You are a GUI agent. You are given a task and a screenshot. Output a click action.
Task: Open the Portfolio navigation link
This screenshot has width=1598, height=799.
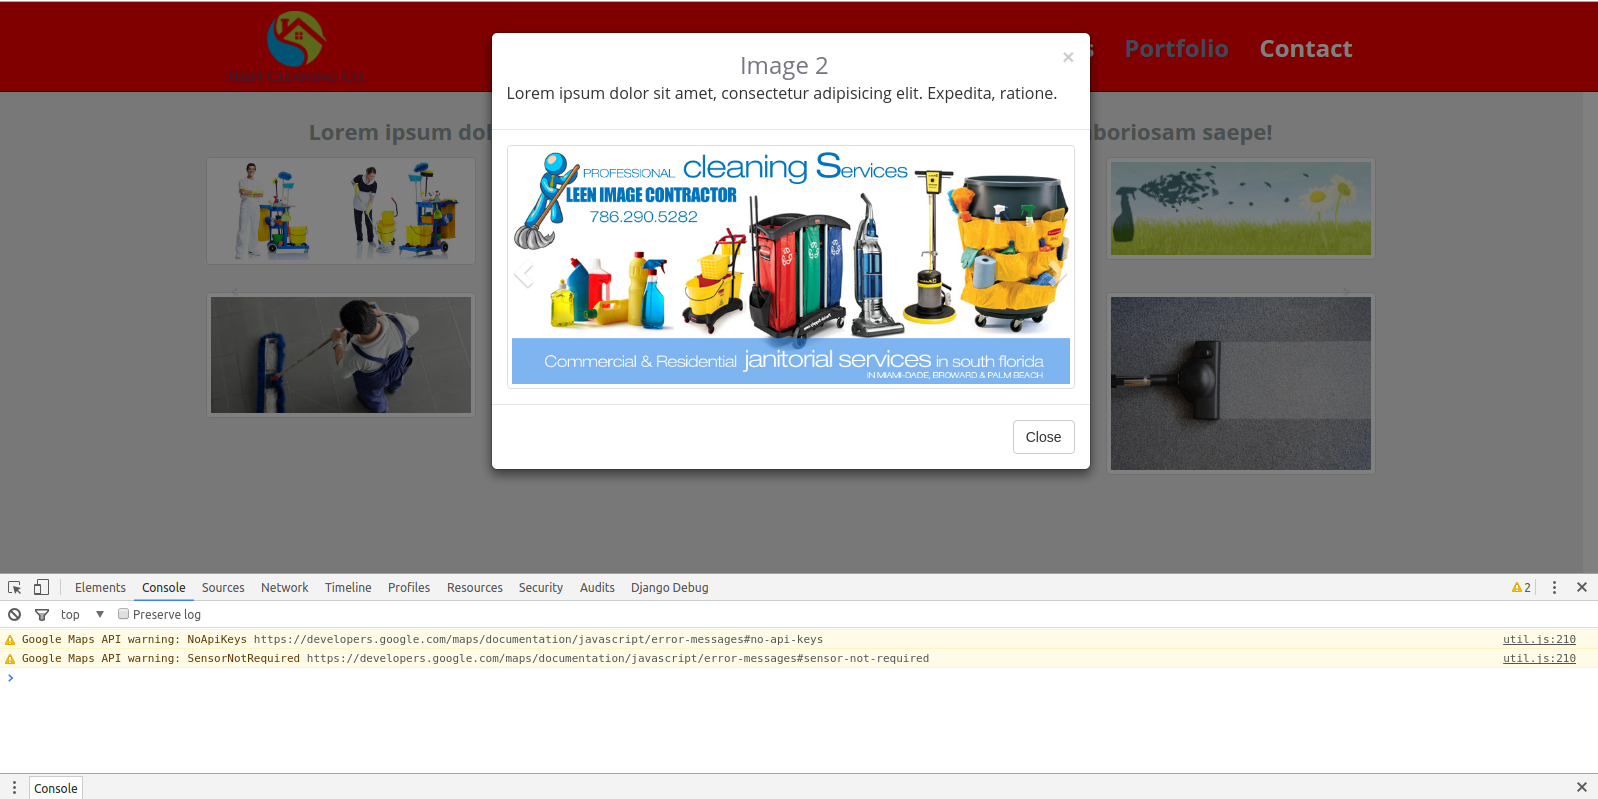coord(1176,48)
